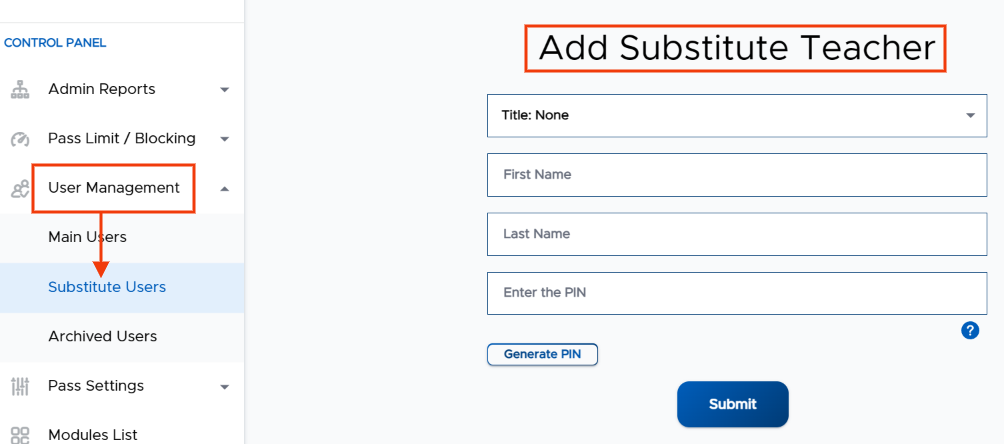Click the Enter the PIN field
Screen dimensions: 1004x444
[737, 293]
